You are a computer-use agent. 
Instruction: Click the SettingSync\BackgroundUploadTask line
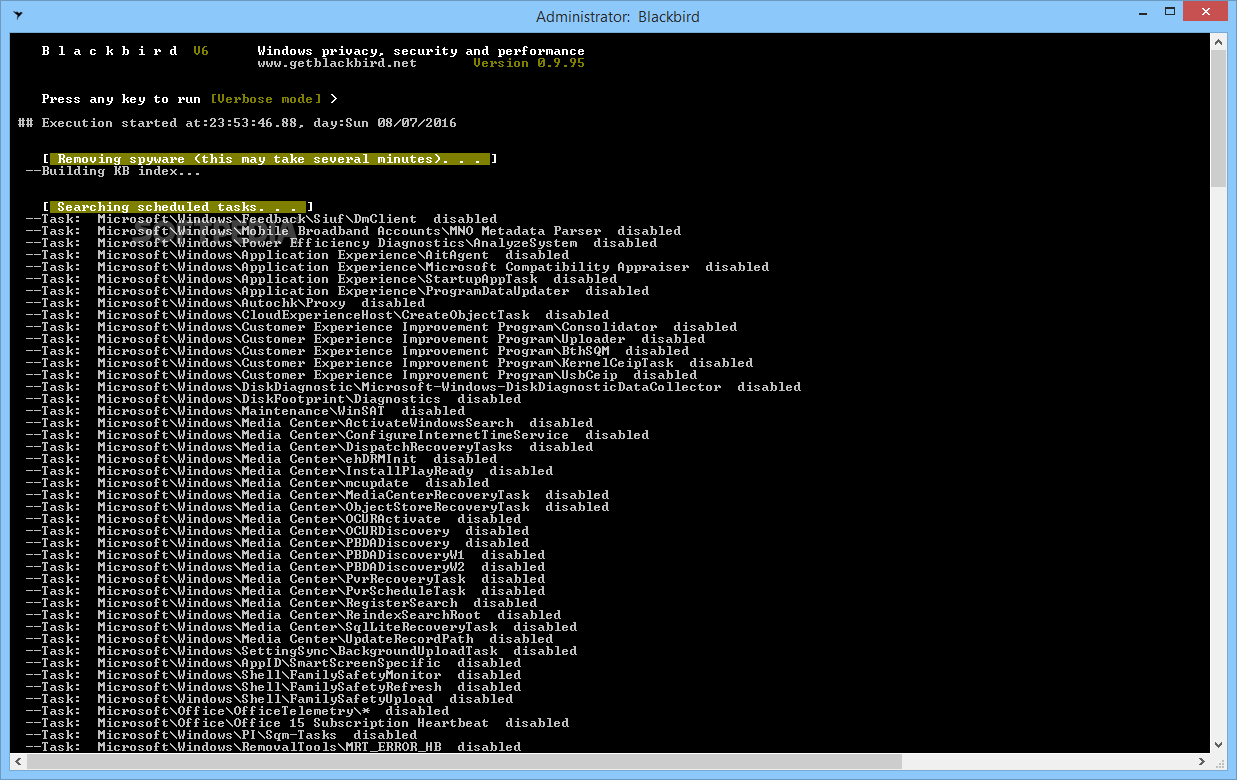301,651
